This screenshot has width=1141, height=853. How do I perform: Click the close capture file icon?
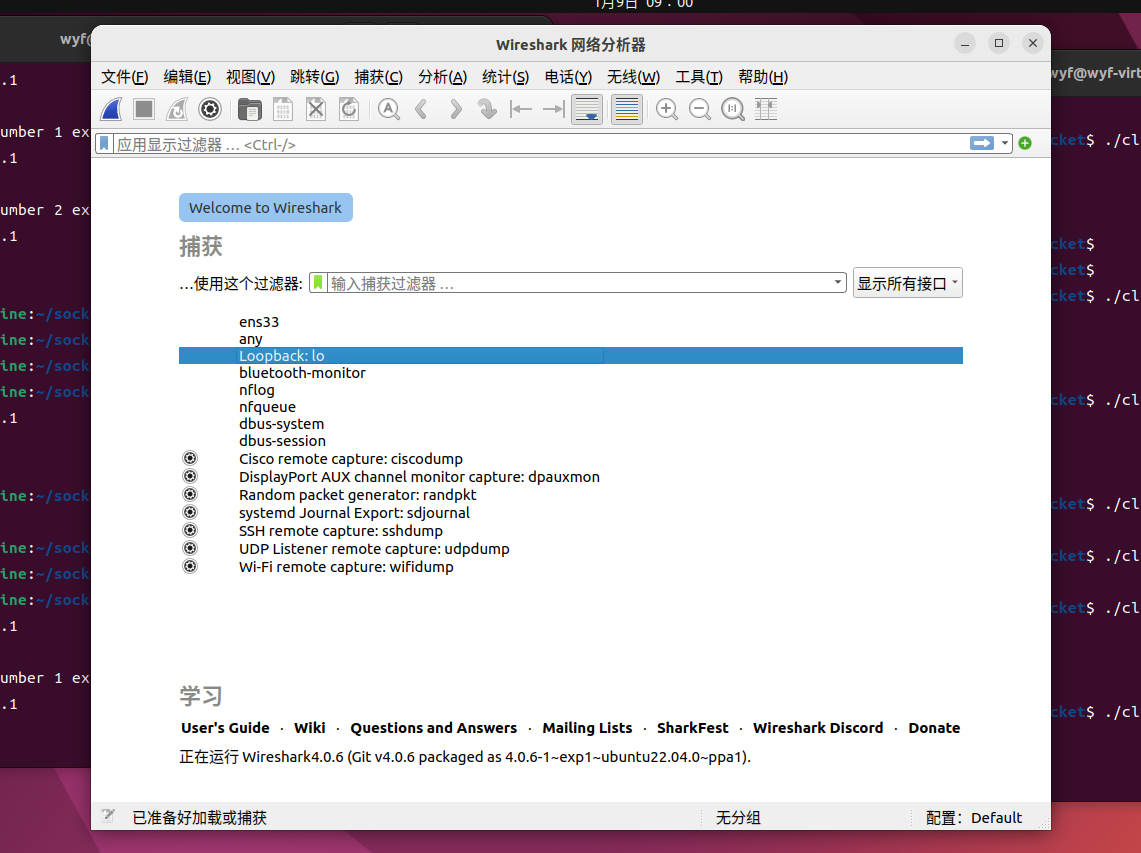(316, 109)
